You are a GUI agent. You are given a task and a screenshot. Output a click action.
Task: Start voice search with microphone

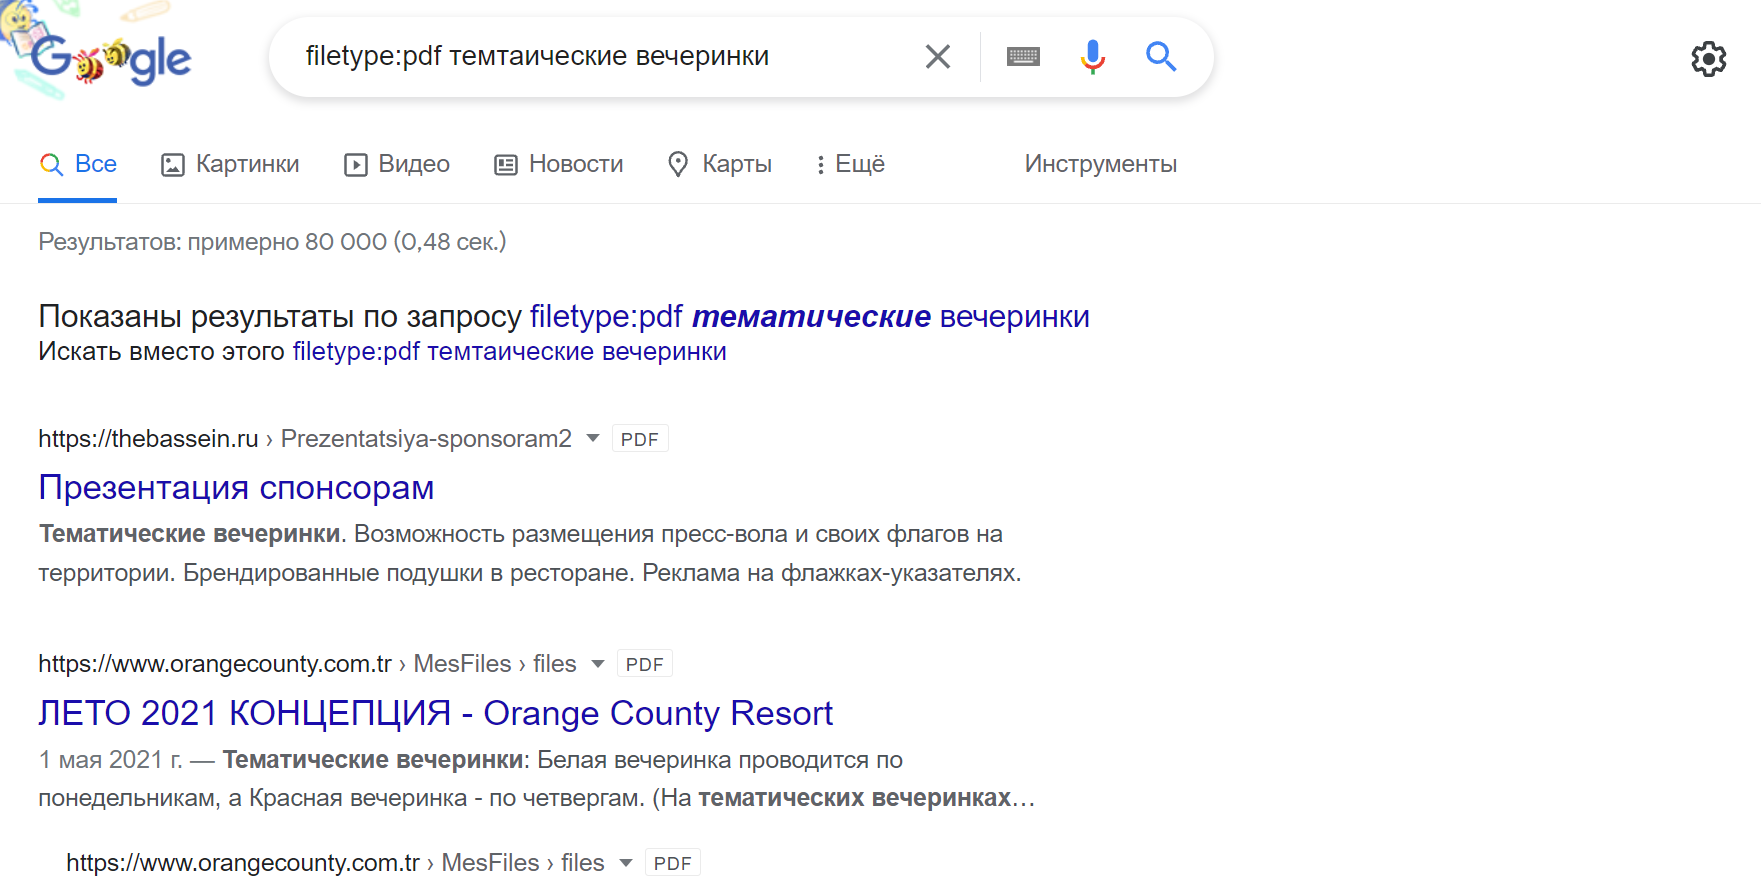(1092, 57)
